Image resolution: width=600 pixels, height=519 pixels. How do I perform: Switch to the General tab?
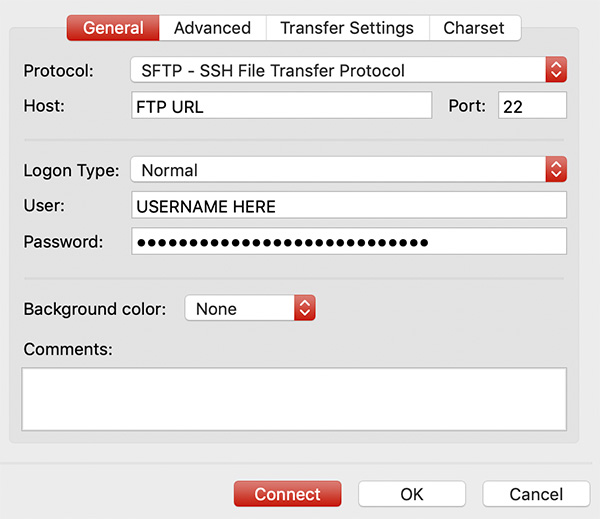click(113, 28)
